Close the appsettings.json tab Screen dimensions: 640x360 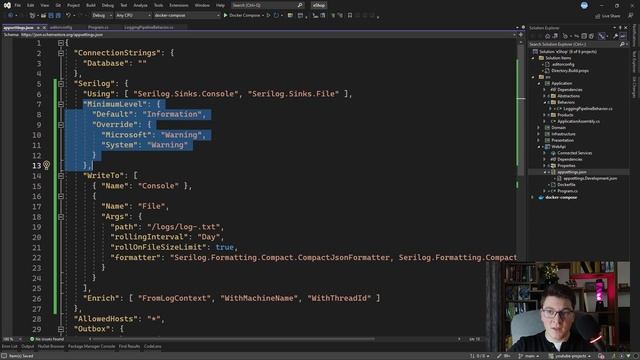[x=44, y=27]
